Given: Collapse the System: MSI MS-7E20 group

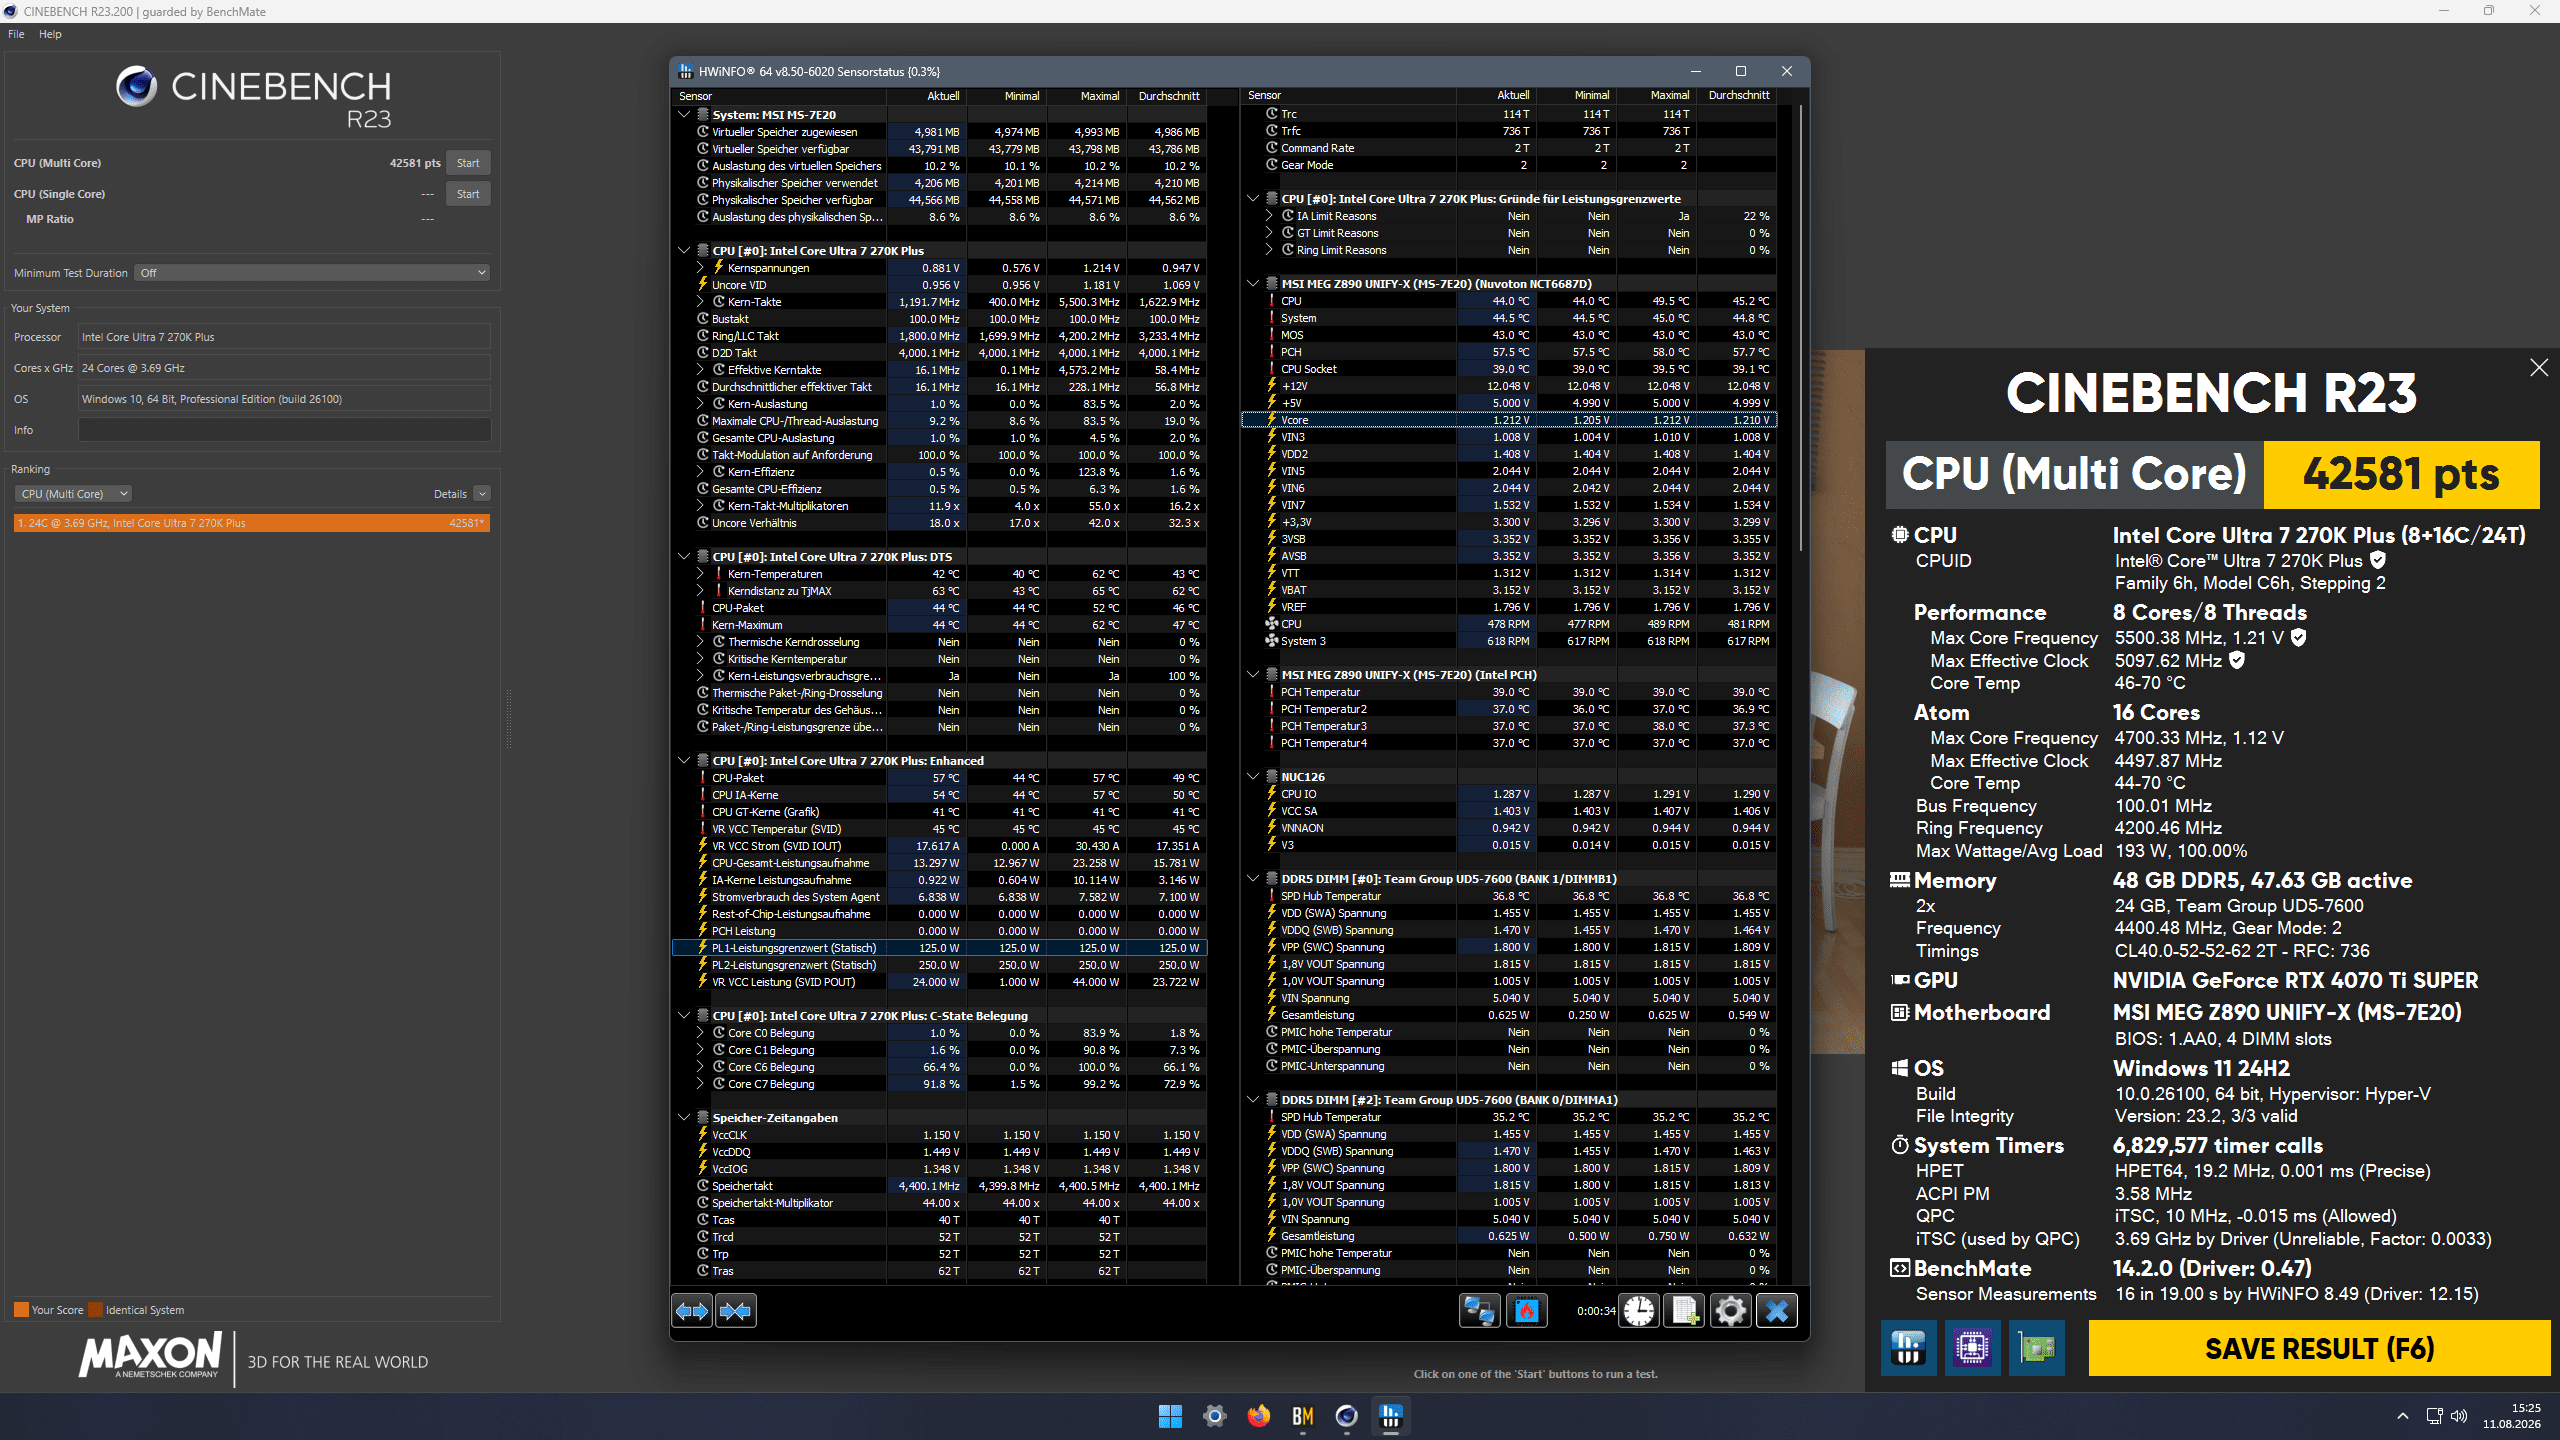Looking at the screenshot, I should [684, 115].
